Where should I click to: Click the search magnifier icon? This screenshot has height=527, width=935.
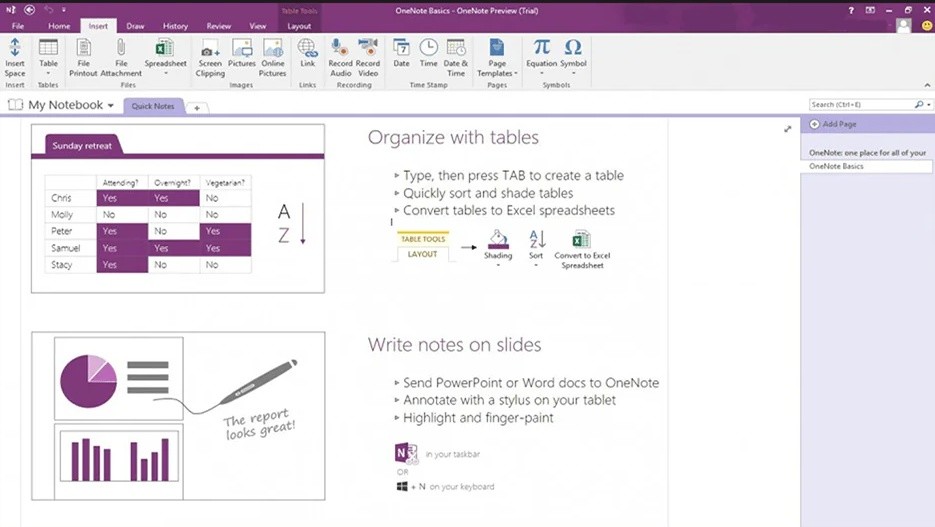click(x=919, y=104)
